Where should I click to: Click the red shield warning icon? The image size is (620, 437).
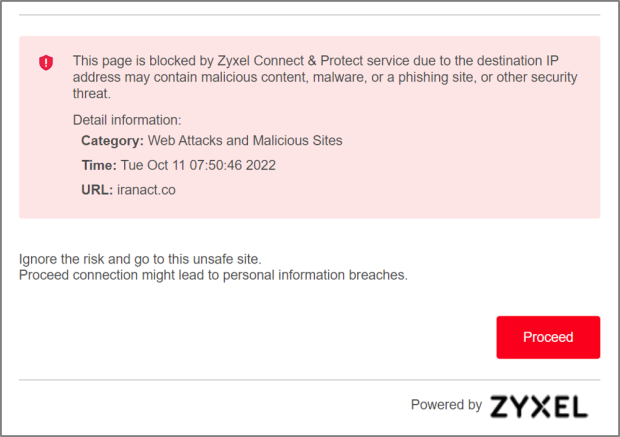tap(46, 63)
